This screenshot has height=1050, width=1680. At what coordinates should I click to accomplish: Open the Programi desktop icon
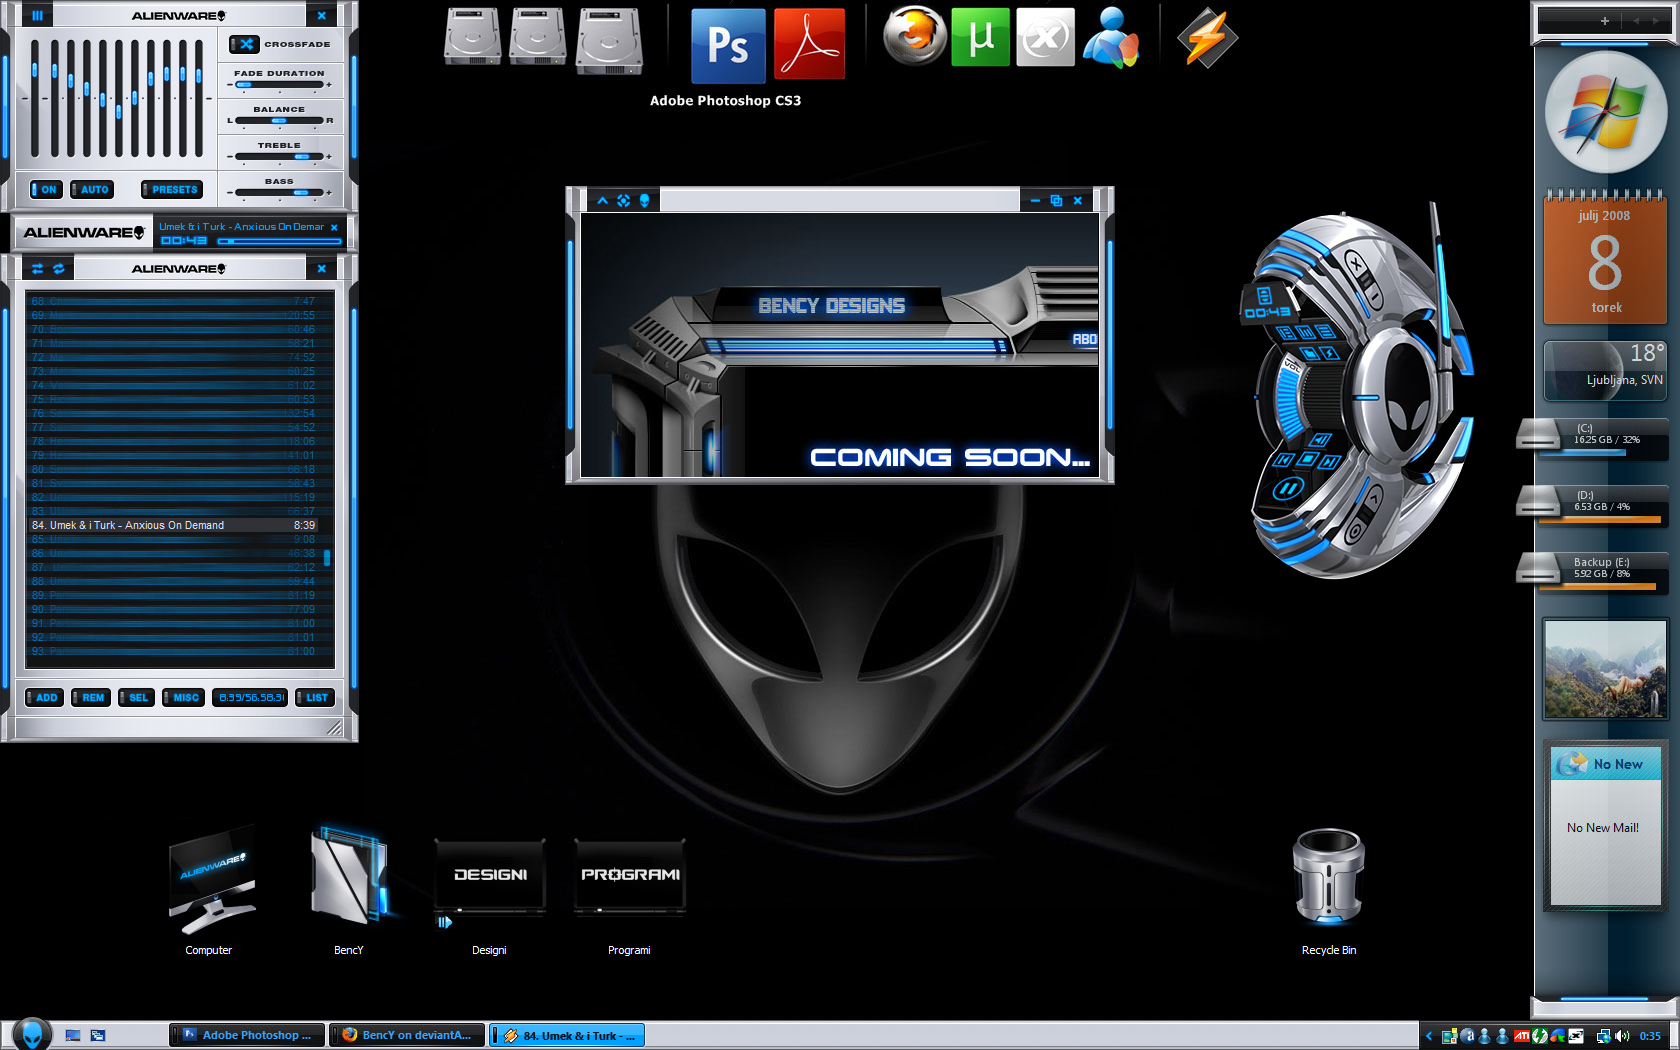(x=630, y=895)
